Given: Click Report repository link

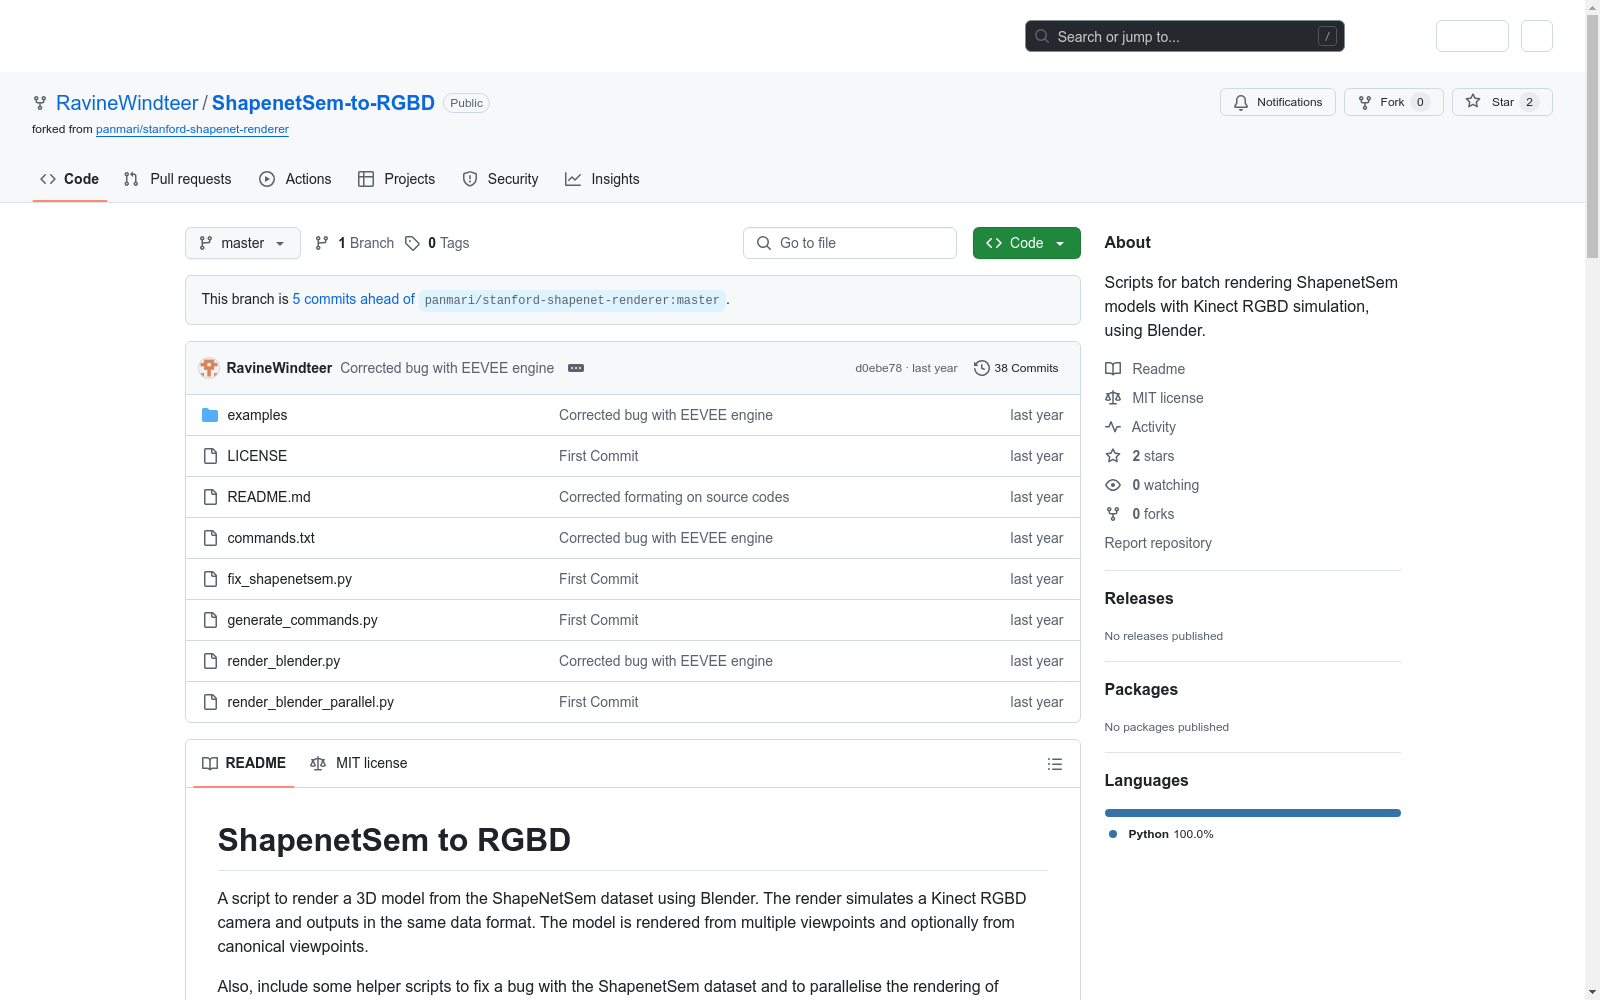Looking at the screenshot, I should click(1158, 543).
